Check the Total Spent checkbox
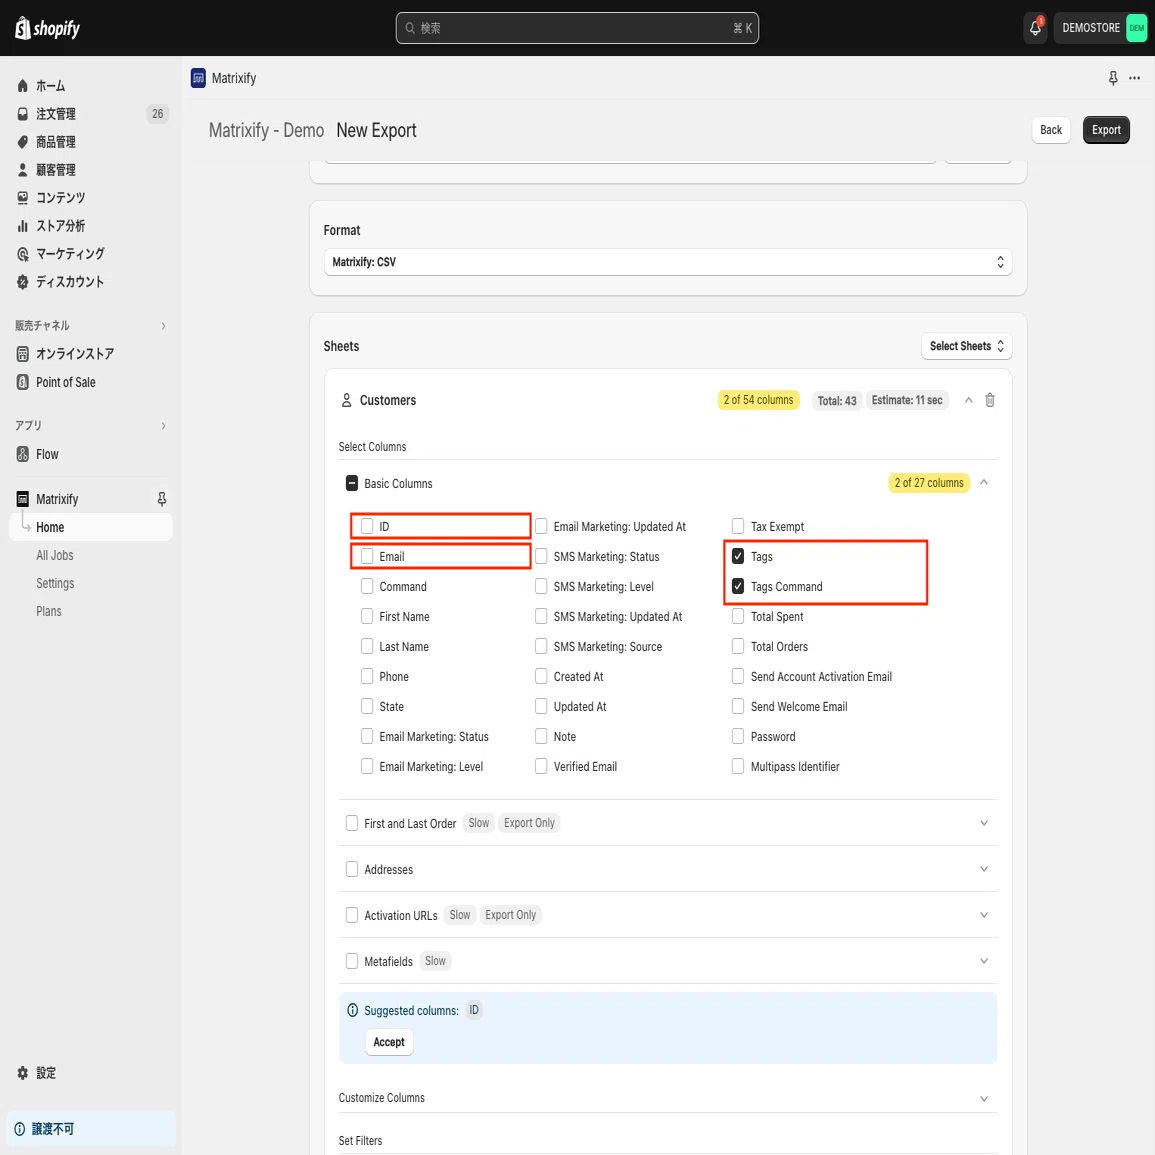1155x1155 pixels. pyautogui.click(x=738, y=617)
